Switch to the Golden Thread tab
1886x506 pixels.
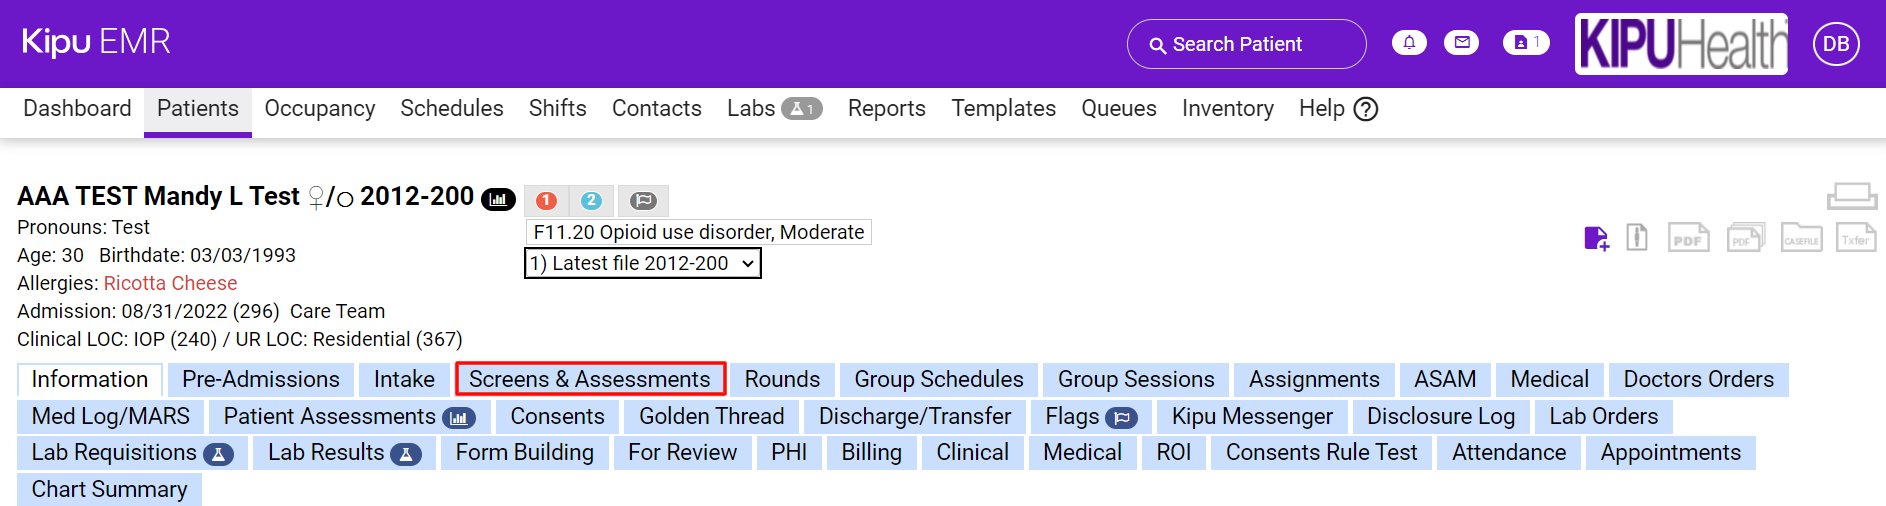pos(711,416)
